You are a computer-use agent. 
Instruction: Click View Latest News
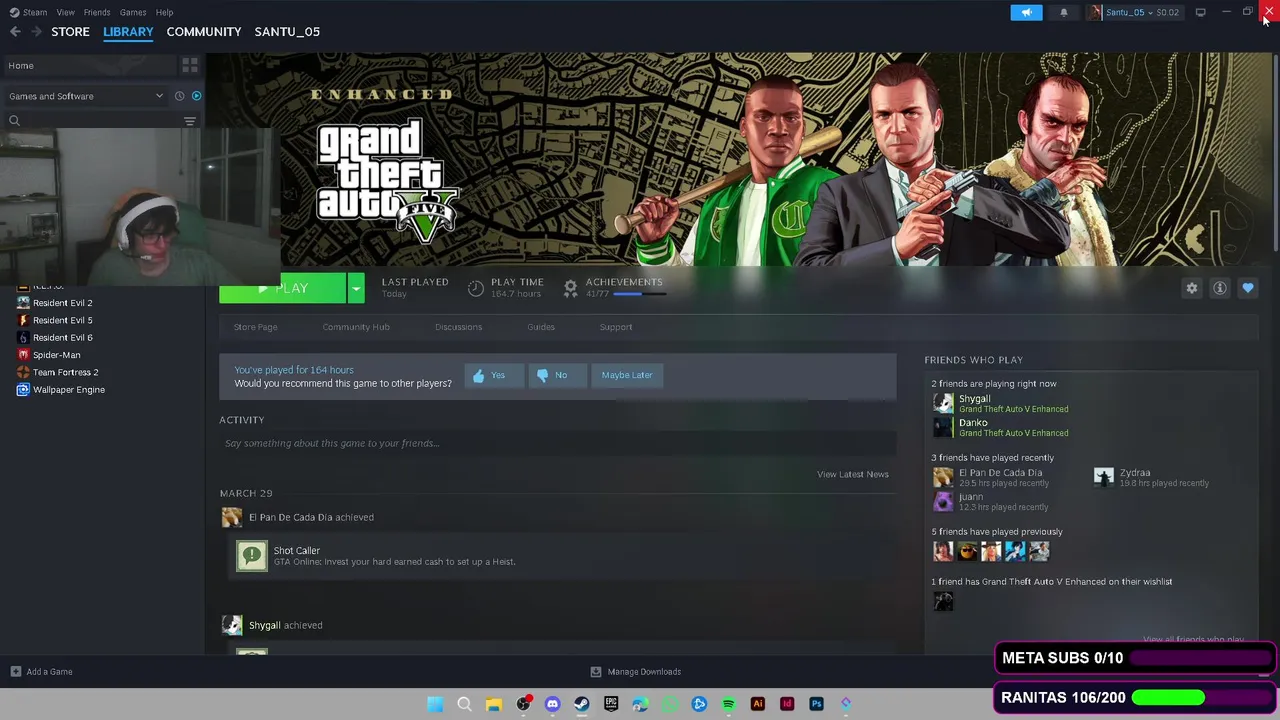click(852, 474)
